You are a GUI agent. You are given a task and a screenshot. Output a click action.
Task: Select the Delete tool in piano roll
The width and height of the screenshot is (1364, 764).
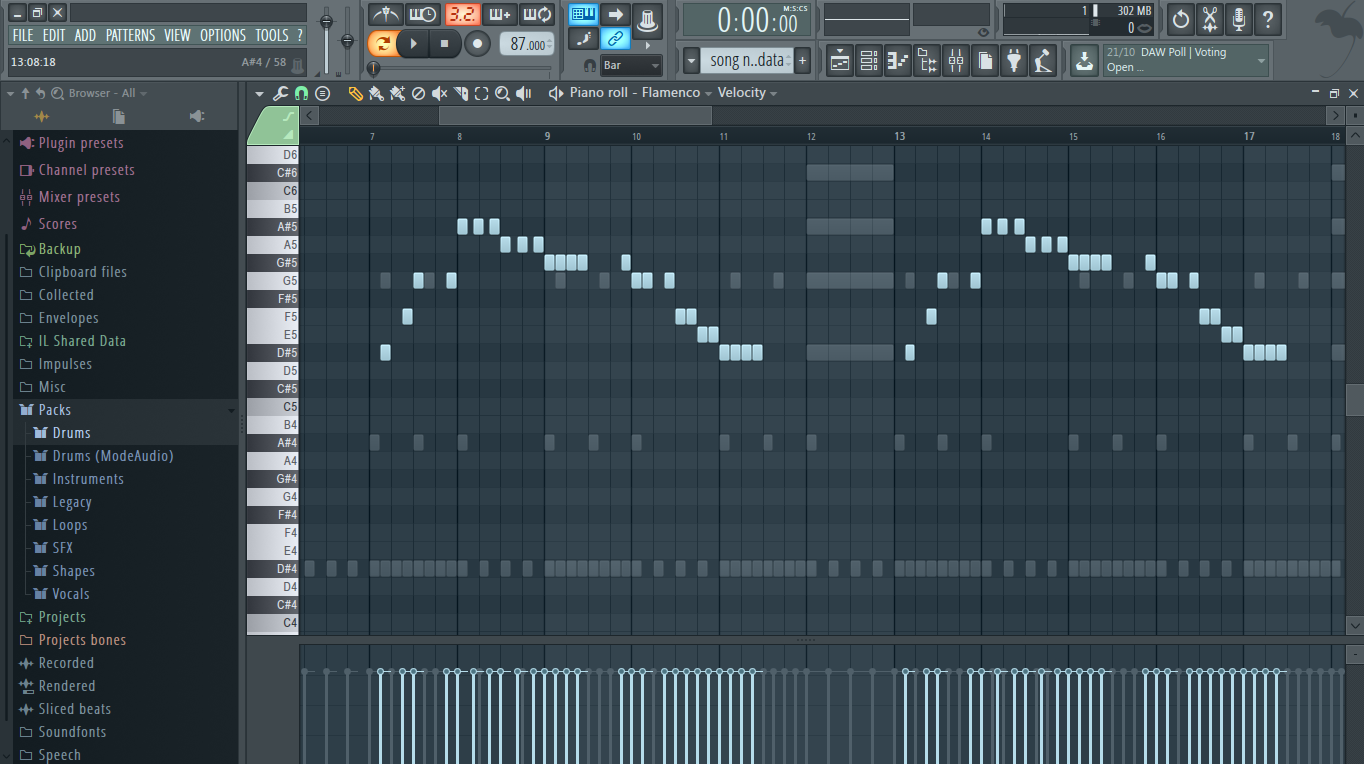click(x=418, y=93)
